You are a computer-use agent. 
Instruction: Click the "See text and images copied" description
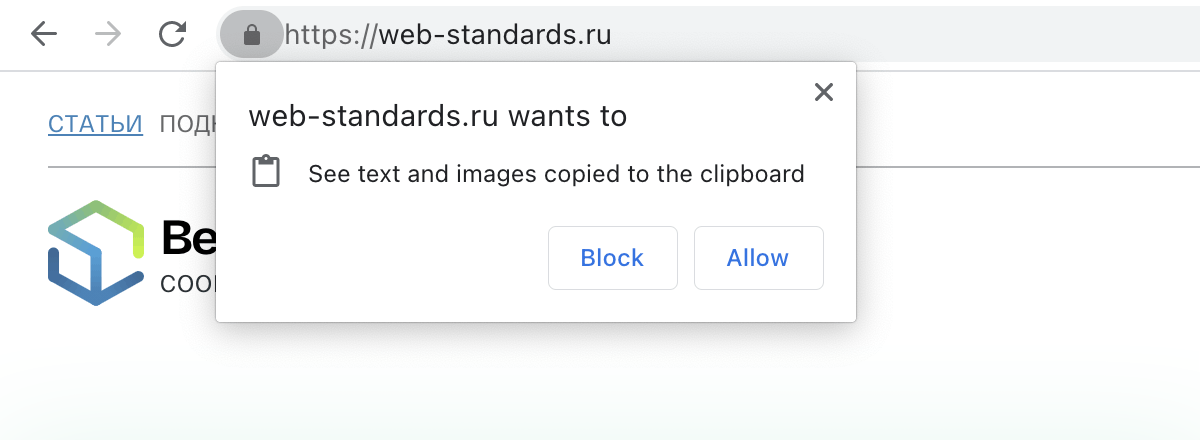[x=556, y=174]
